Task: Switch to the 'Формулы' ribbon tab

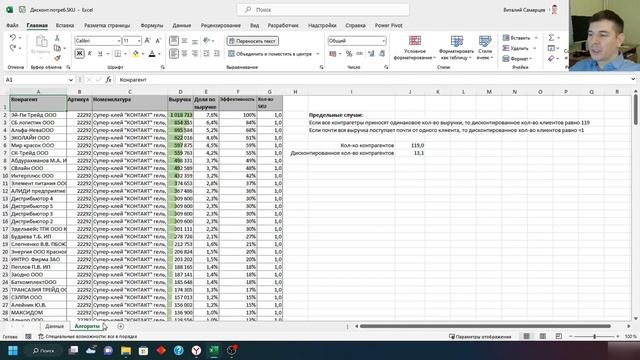Action: pos(152,25)
